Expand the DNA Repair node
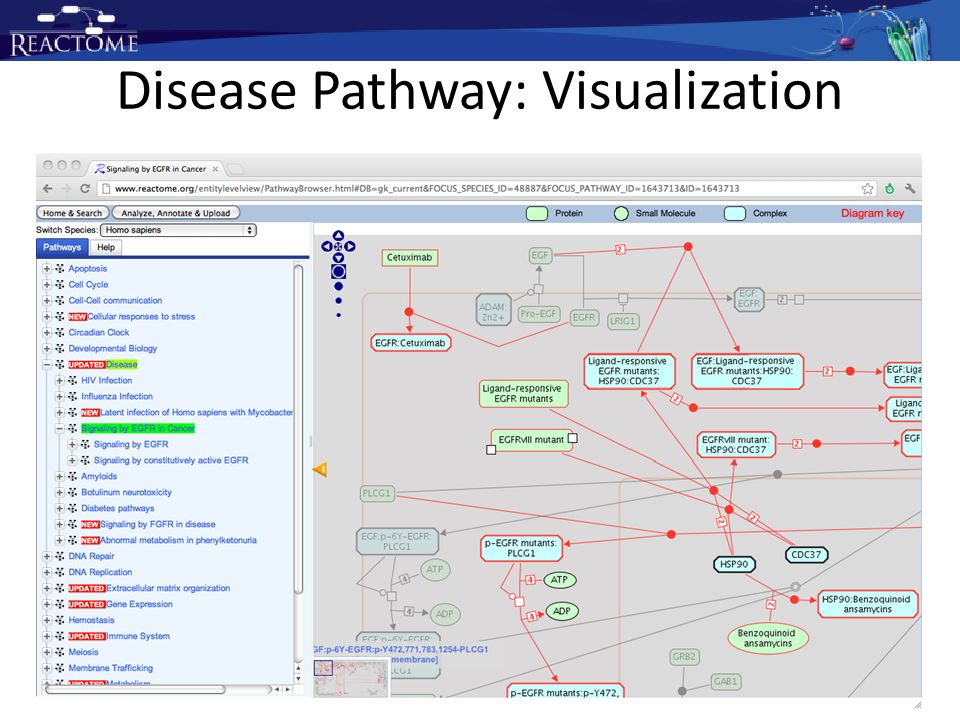 47,557
